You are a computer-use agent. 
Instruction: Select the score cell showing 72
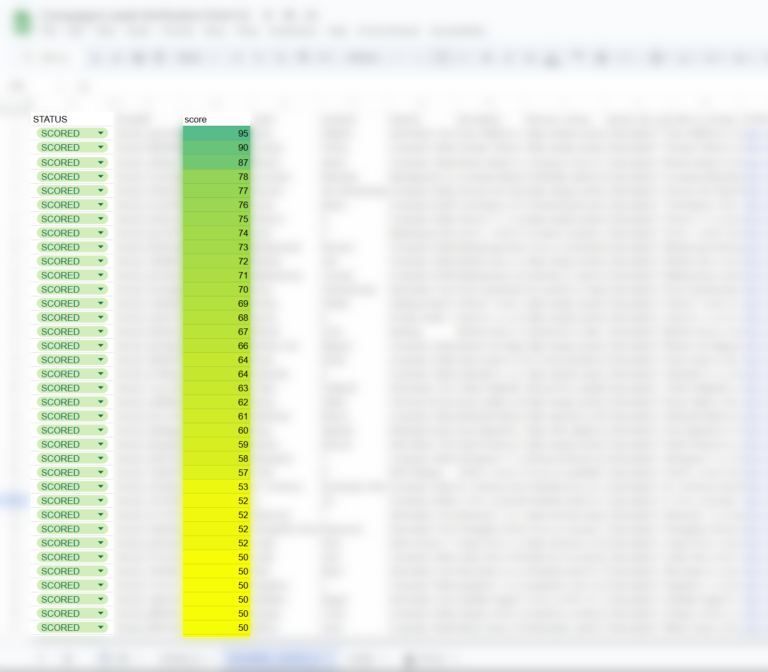coord(216,261)
